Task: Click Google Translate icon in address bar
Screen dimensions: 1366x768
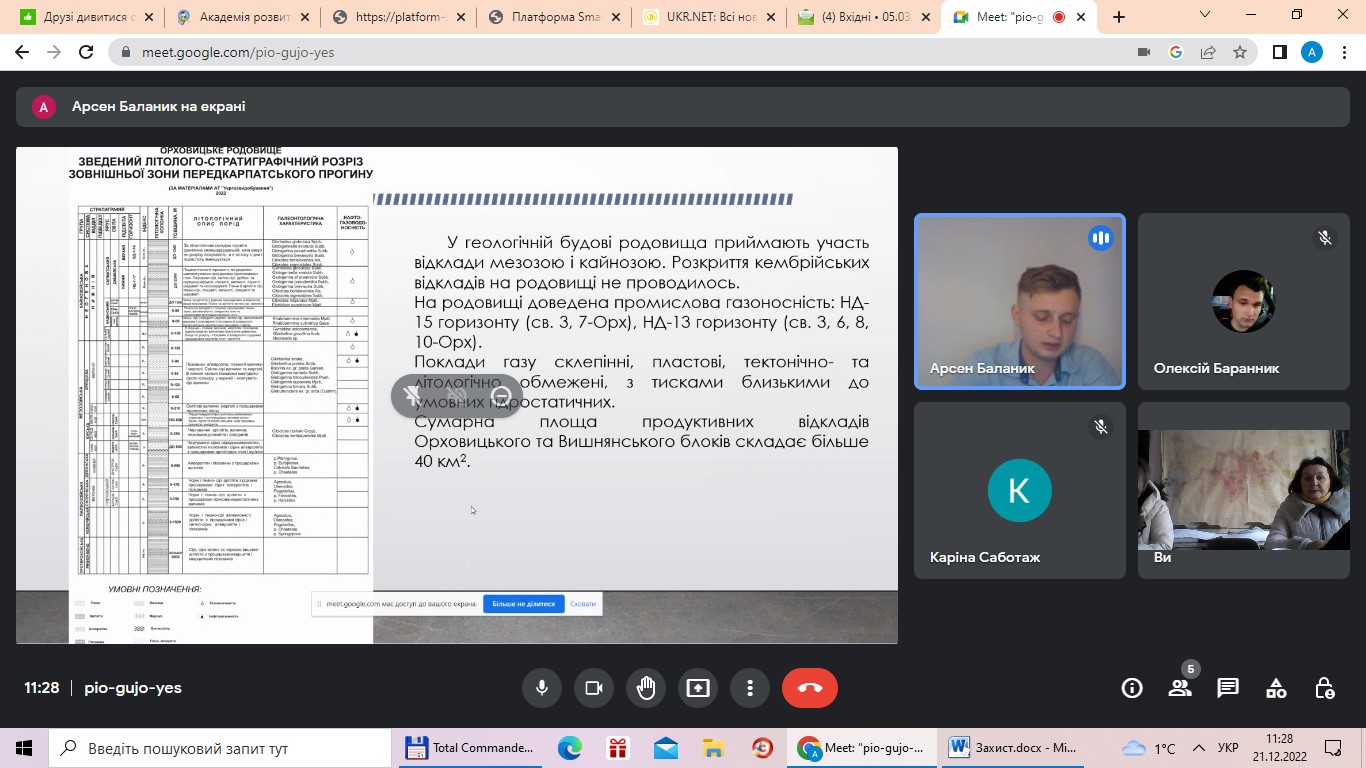Action: 1176,53
